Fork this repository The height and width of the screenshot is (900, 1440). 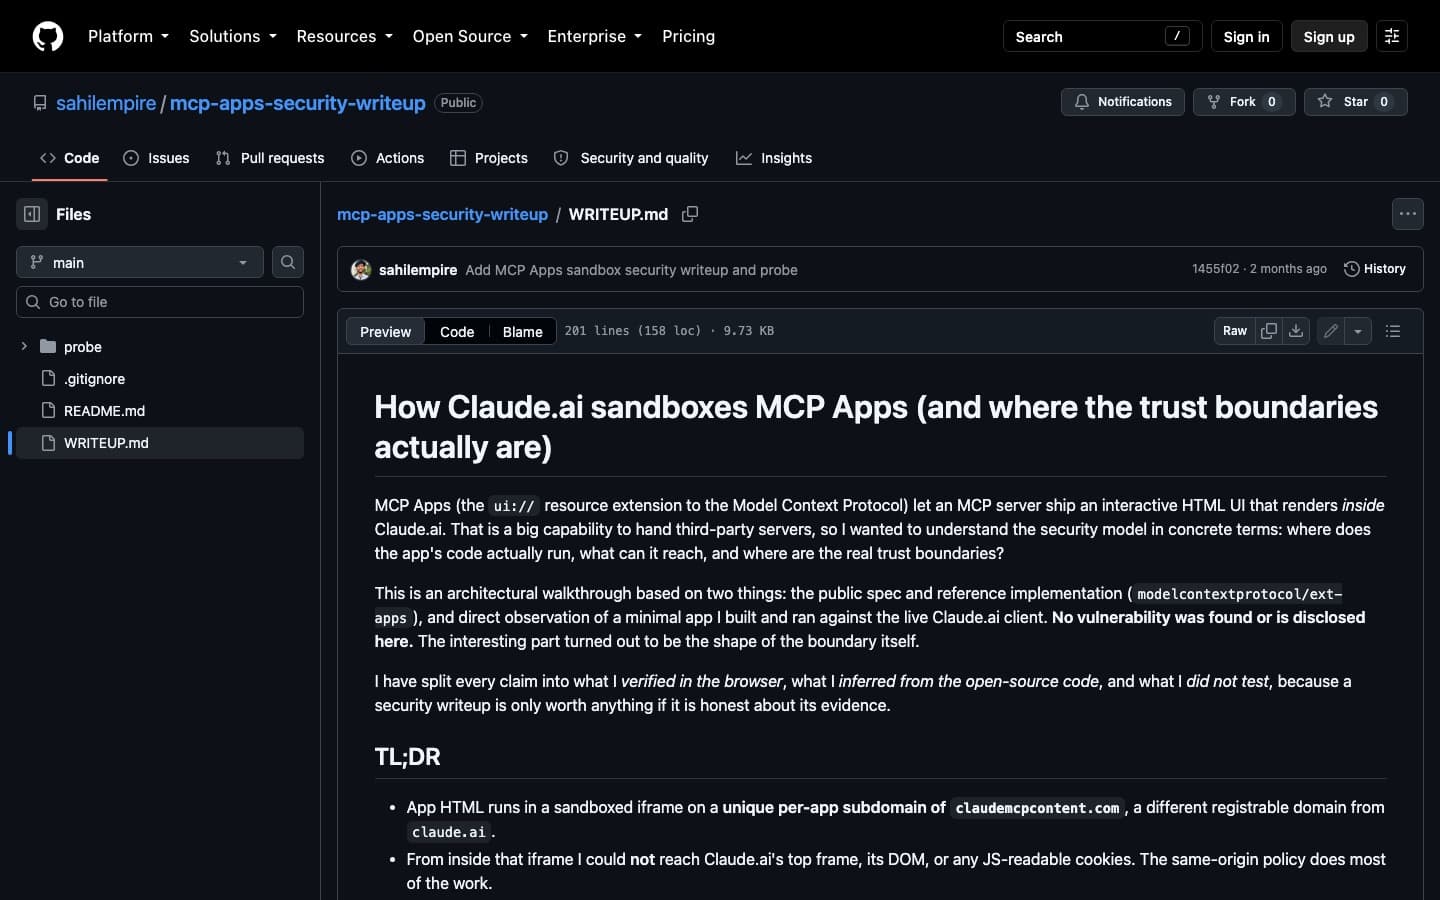click(x=1244, y=102)
